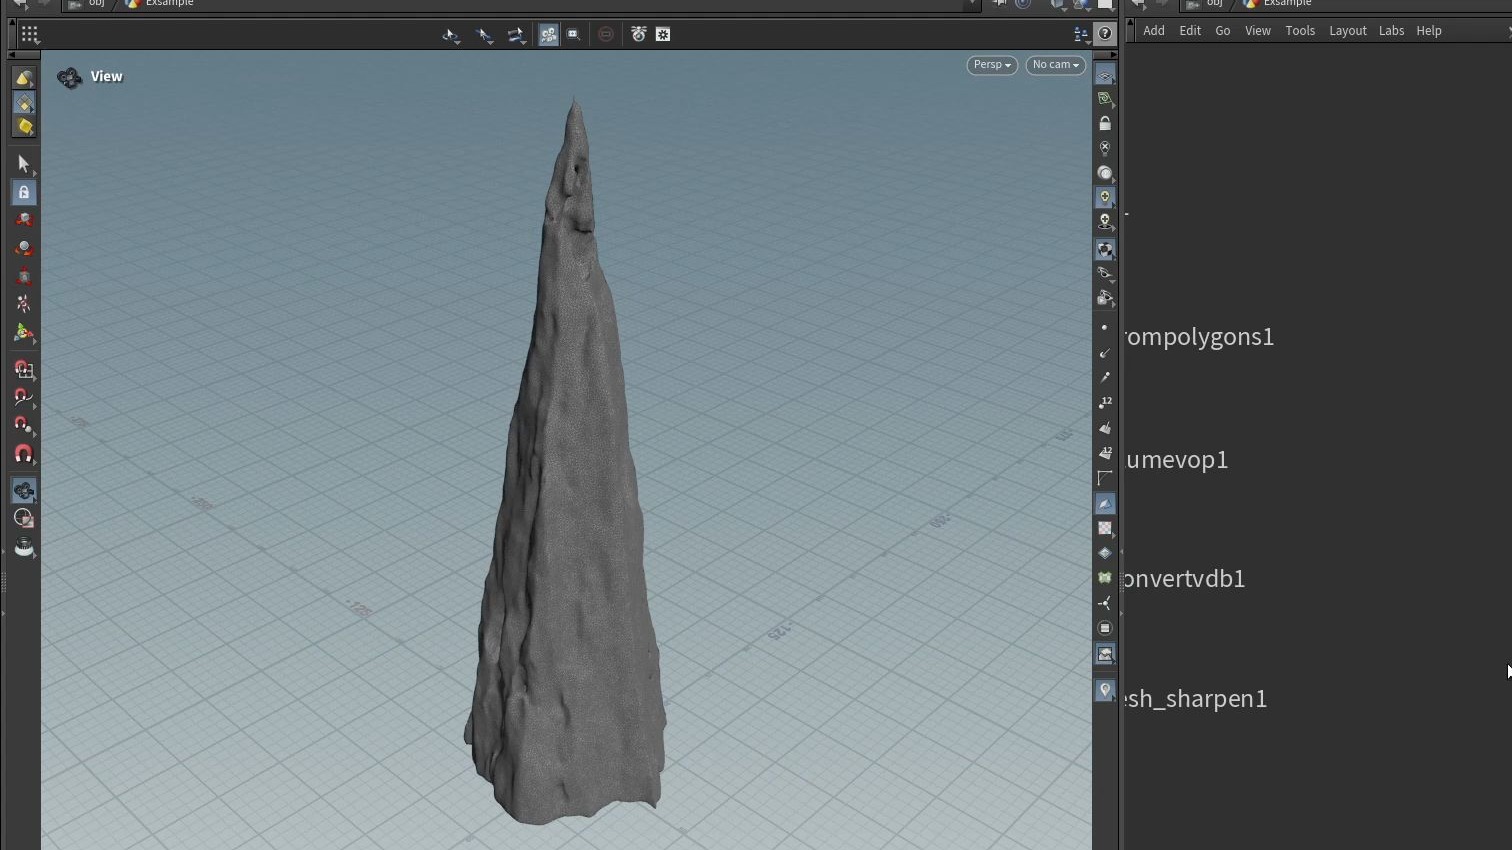Open the Tools menu in network editor
The height and width of the screenshot is (850, 1512).
tap(1300, 31)
